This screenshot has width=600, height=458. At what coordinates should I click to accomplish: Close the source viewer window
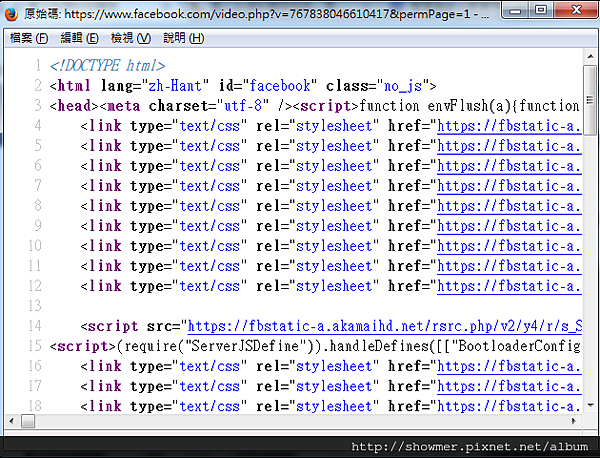tap(576, 10)
